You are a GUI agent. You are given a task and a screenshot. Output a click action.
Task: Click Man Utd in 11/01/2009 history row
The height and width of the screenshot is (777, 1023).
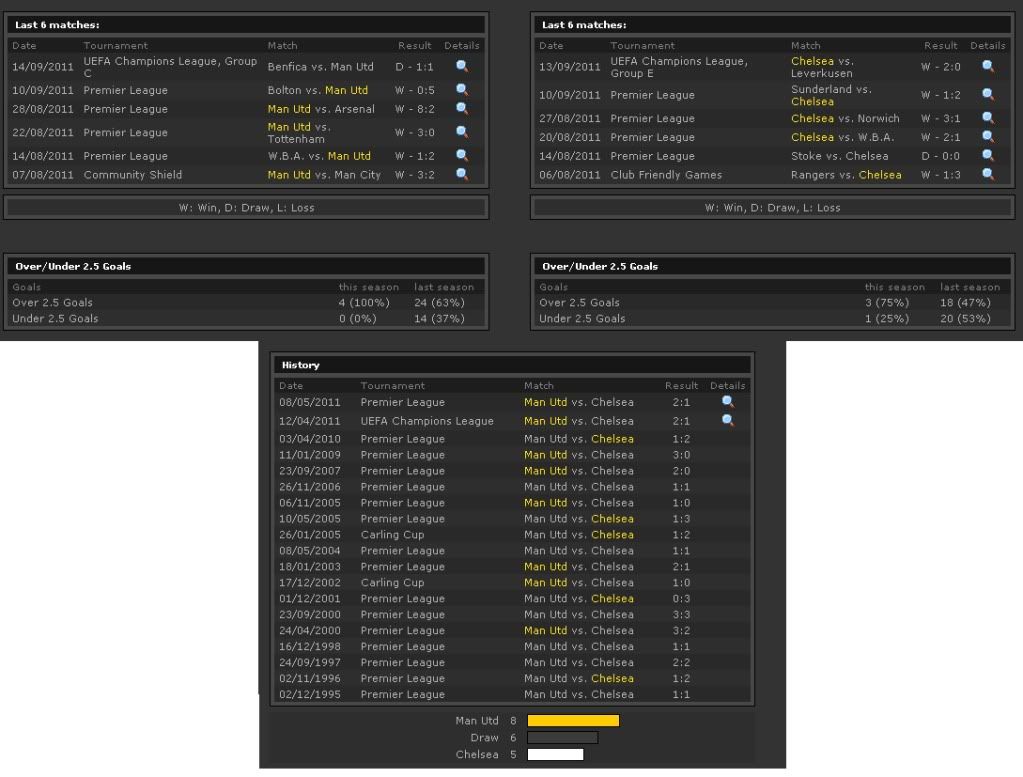[545, 455]
